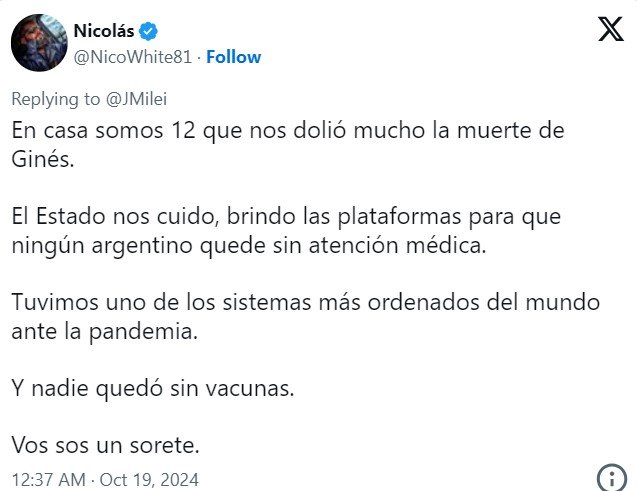Click the text "ante la pandemia."

105,330
